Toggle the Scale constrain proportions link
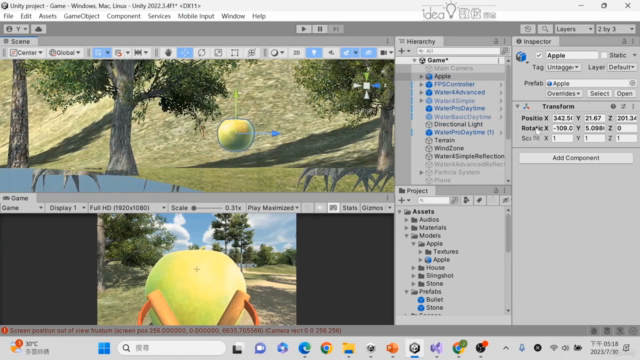Screen dimensions: 640x360 pyautogui.click(x=536, y=138)
